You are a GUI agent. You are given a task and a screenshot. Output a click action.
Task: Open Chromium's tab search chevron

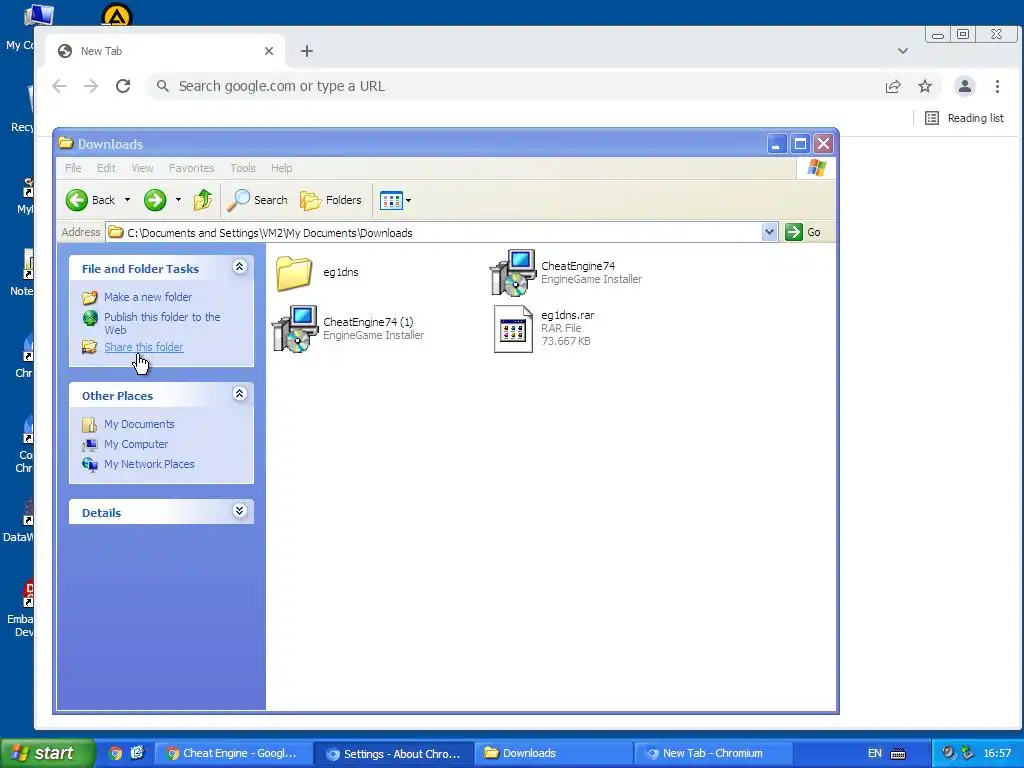pyautogui.click(x=903, y=51)
